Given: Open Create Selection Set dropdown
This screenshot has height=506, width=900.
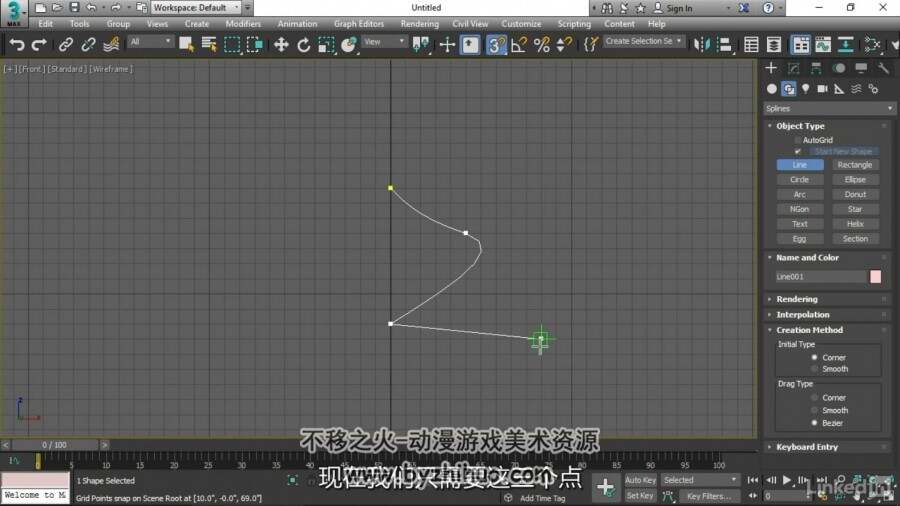Looking at the screenshot, I should 643,41.
